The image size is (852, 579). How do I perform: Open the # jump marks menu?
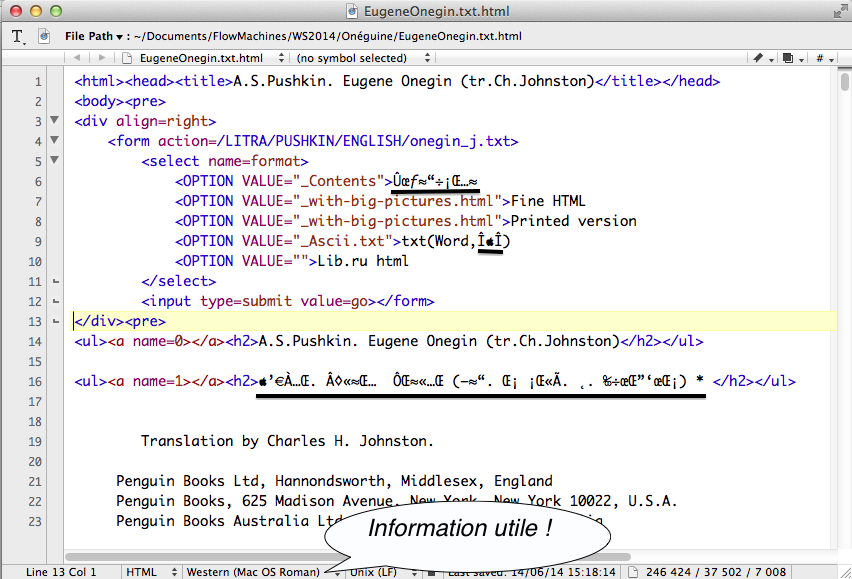tap(824, 59)
